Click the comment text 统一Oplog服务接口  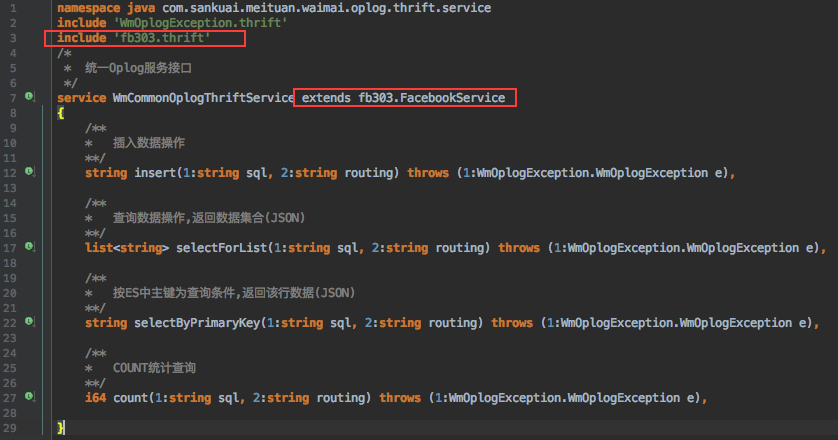[x=138, y=68]
